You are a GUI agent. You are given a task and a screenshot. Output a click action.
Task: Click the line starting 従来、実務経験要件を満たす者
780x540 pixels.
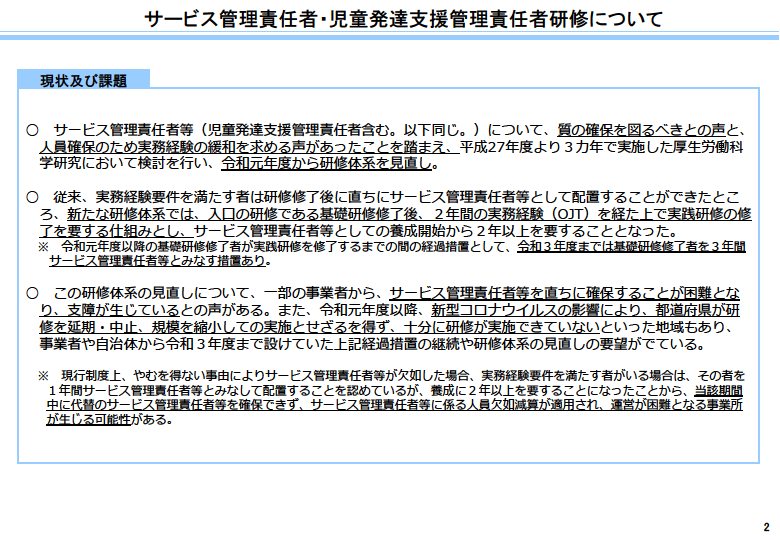pyautogui.click(x=396, y=197)
